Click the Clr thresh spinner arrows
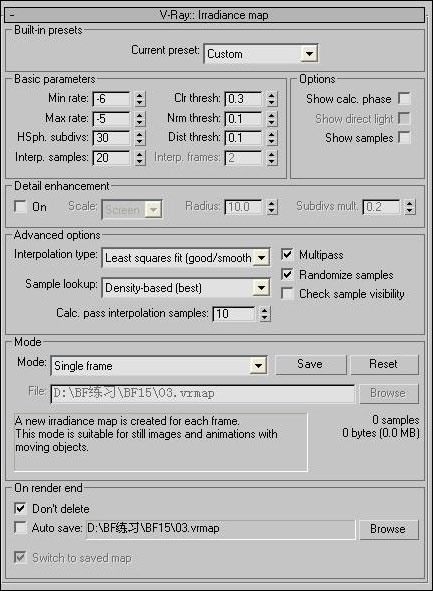Image resolution: width=433 pixels, height=591 pixels. [271, 99]
